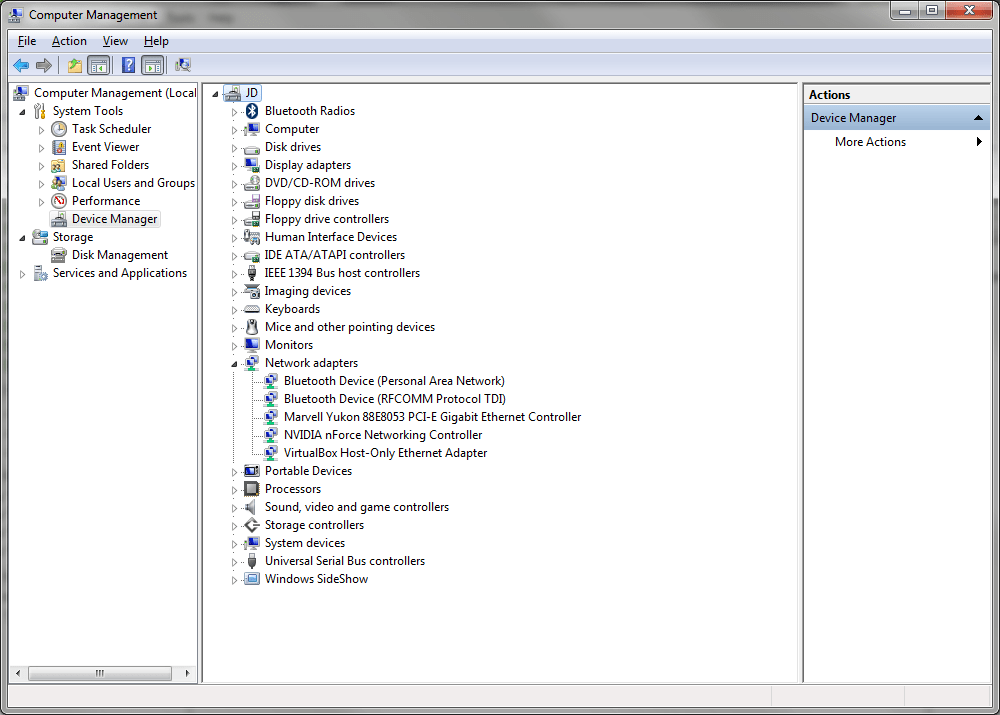The width and height of the screenshot is (1000, 715).
Task: Expand the Shared Folders node
Action: click(x=41, y=166)
